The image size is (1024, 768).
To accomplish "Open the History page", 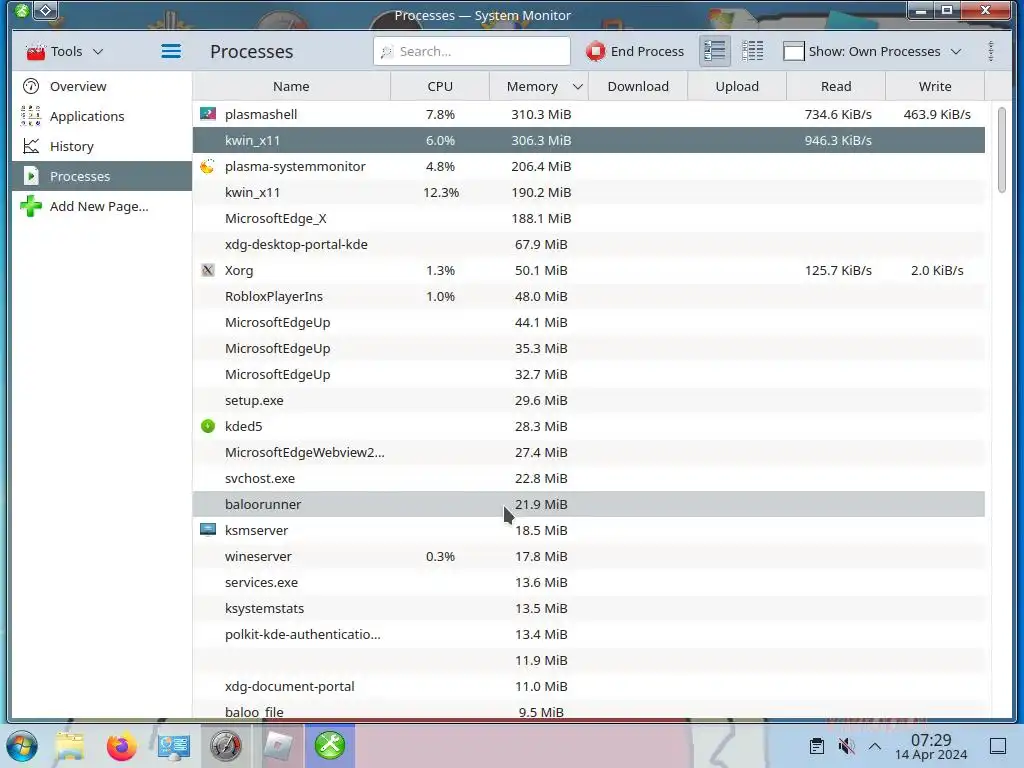I will click(x=102, y=146).
